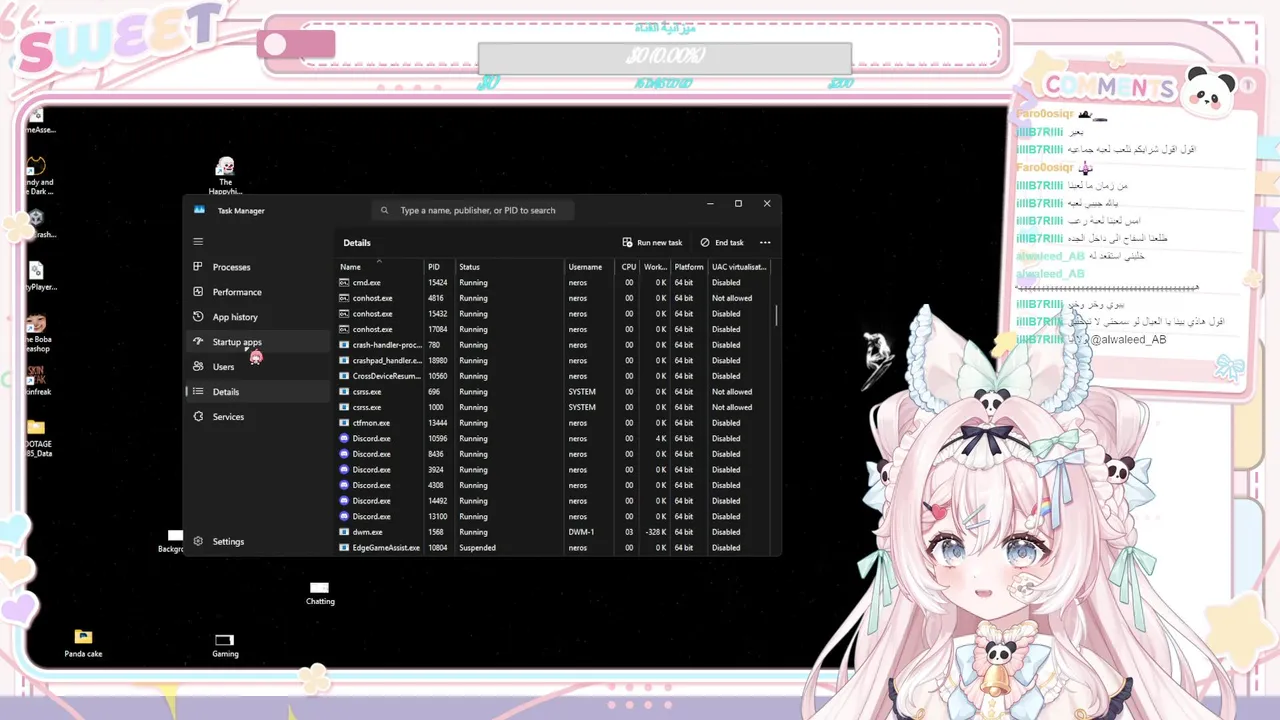The width and height of the screenshot is (1280, 720).
Task: Open the Panda cake folder on the desktop
Action: click(x=83, y=641)
